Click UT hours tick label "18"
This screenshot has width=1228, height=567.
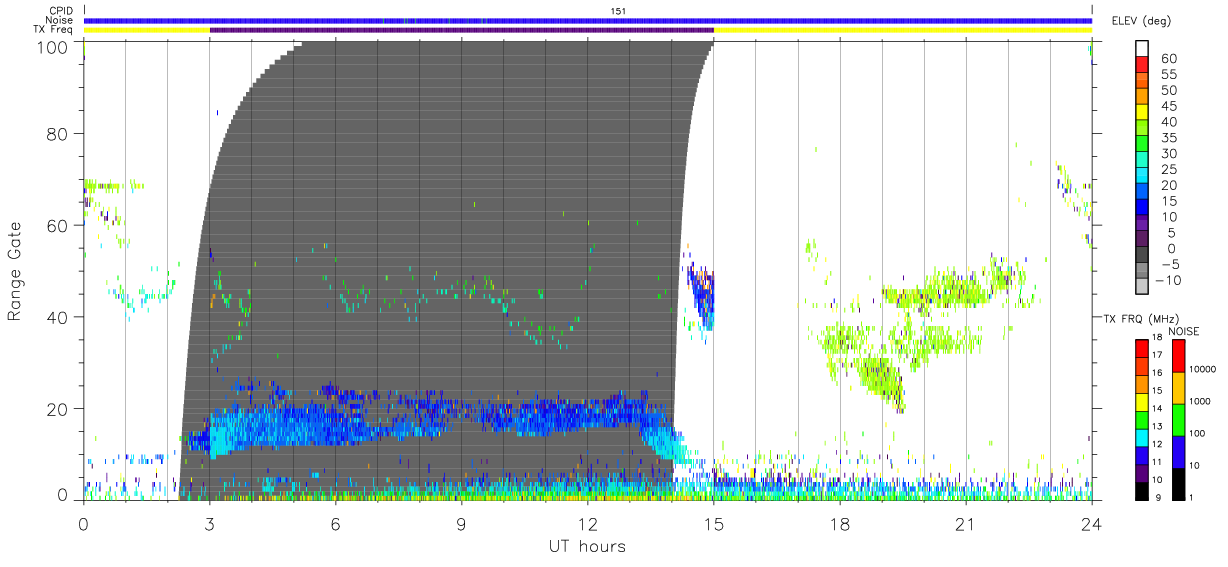(840, 524)
